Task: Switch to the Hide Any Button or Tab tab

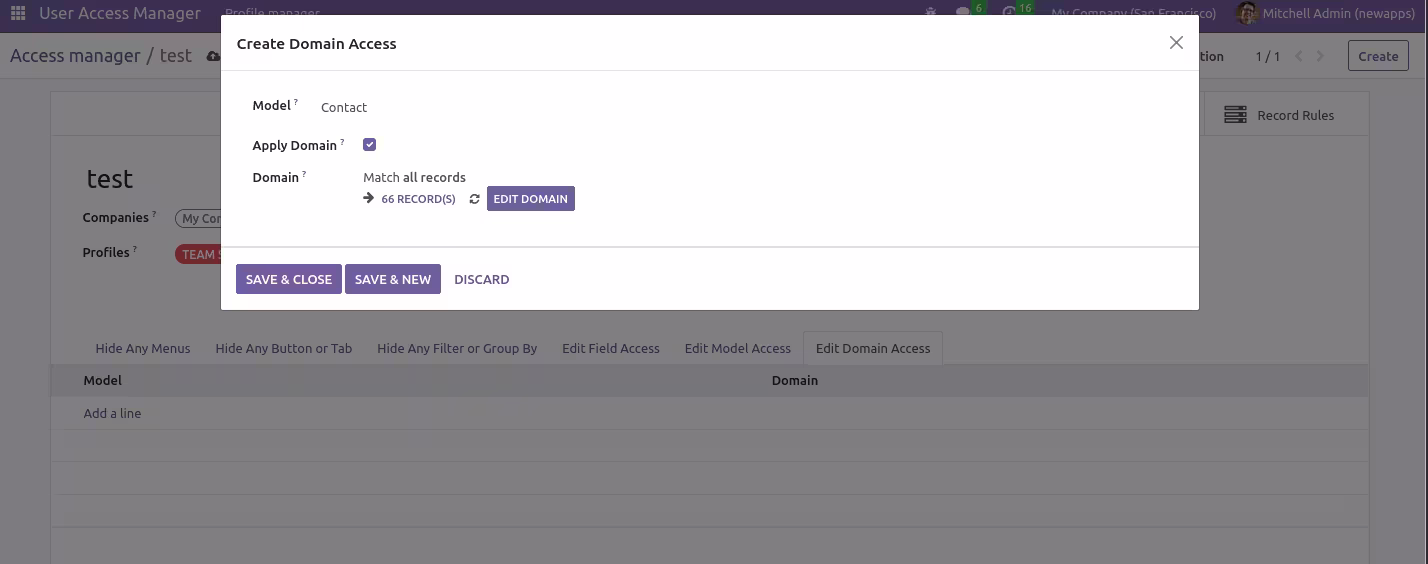Action: pos(284,348)
